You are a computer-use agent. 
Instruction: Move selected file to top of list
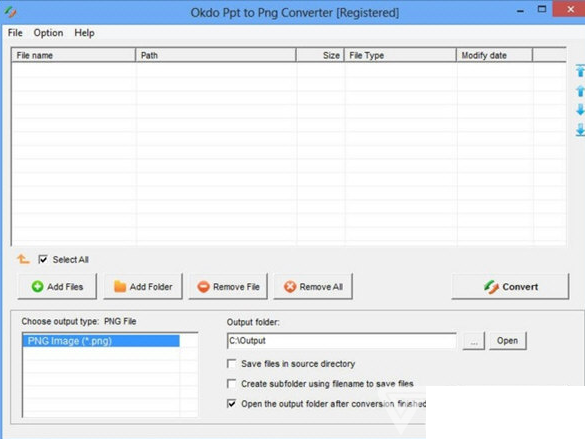580,70
